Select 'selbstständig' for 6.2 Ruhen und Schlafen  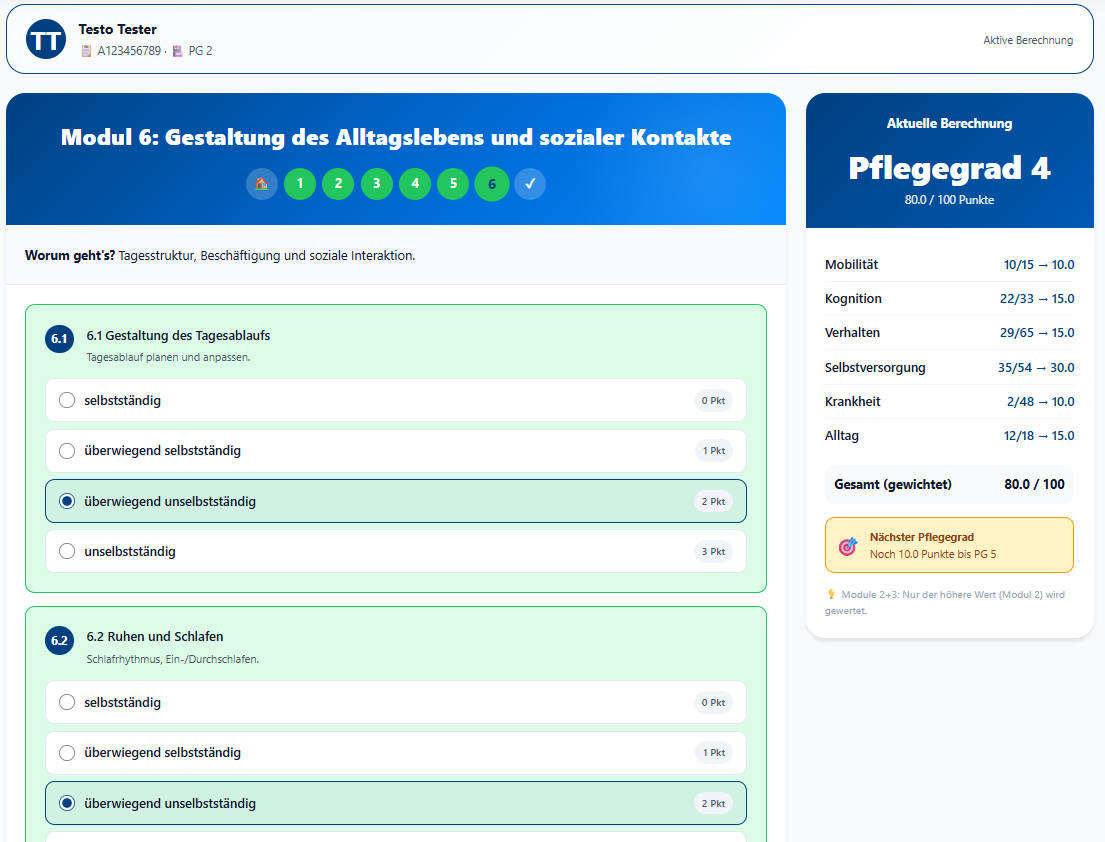pos(67,702)
